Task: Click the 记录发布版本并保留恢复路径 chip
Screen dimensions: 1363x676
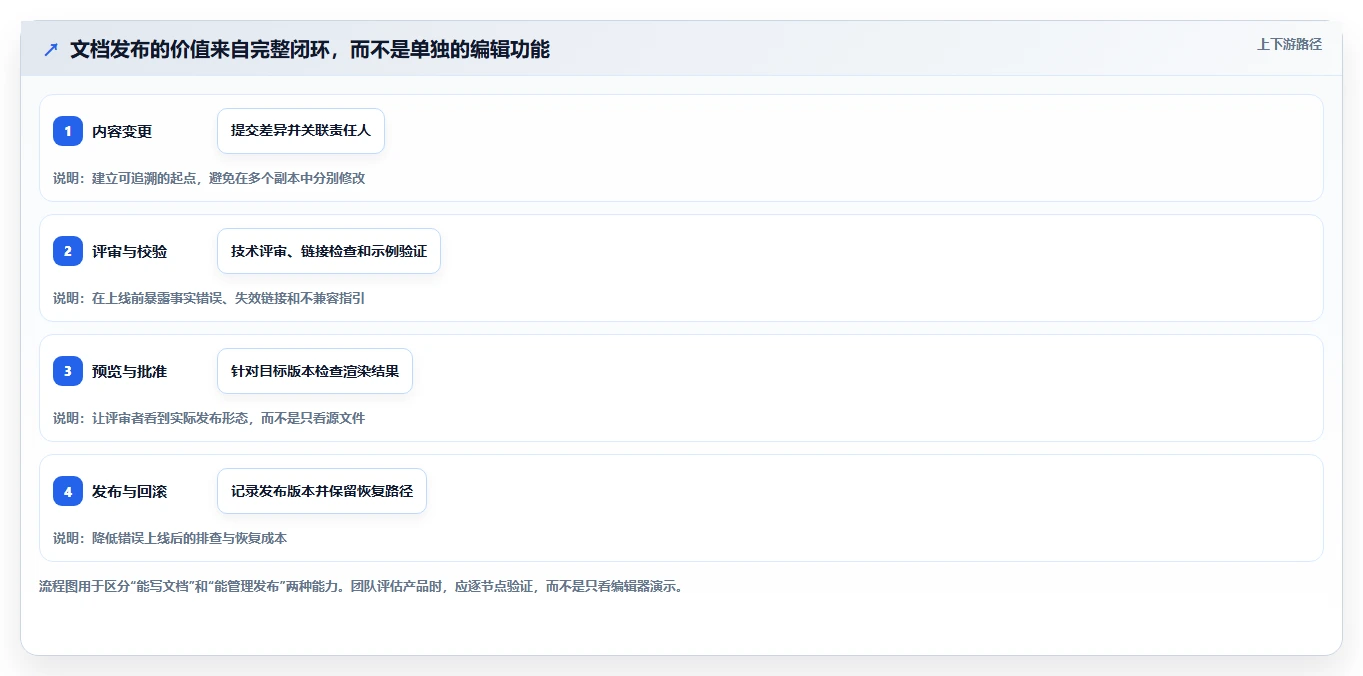Action: click(x=322, y=491)
